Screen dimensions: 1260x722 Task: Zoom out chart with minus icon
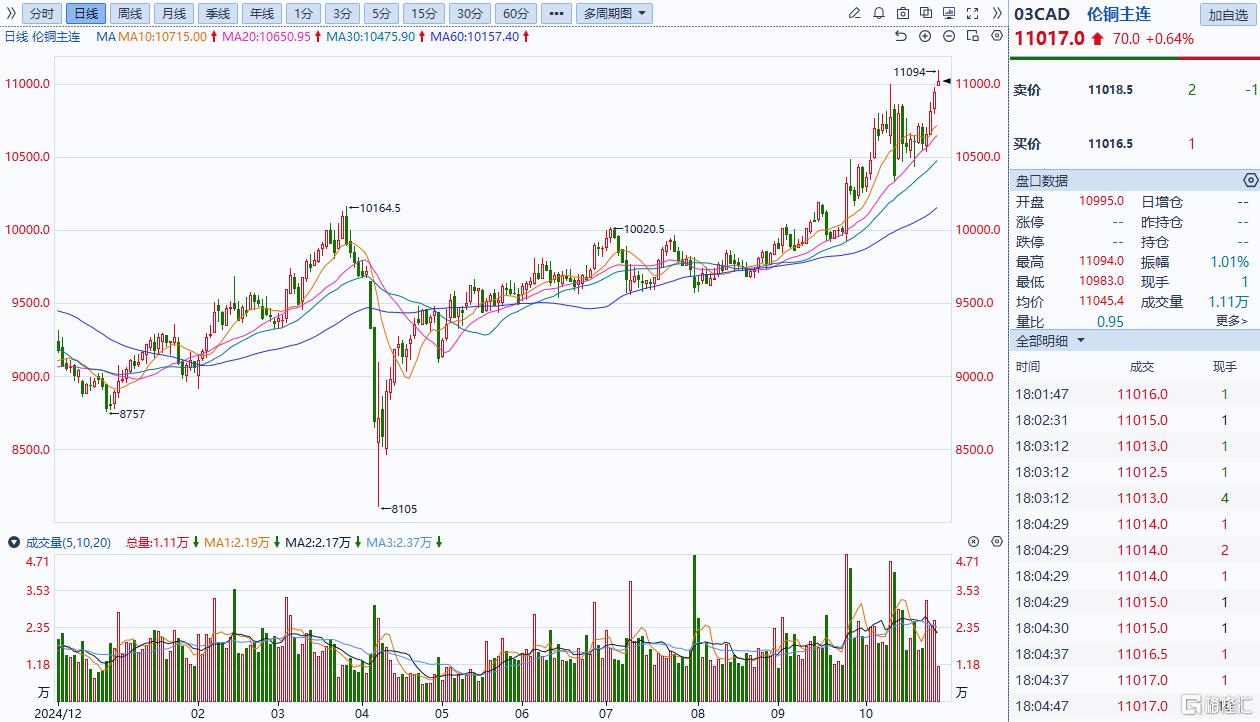(x=949, y=36)
